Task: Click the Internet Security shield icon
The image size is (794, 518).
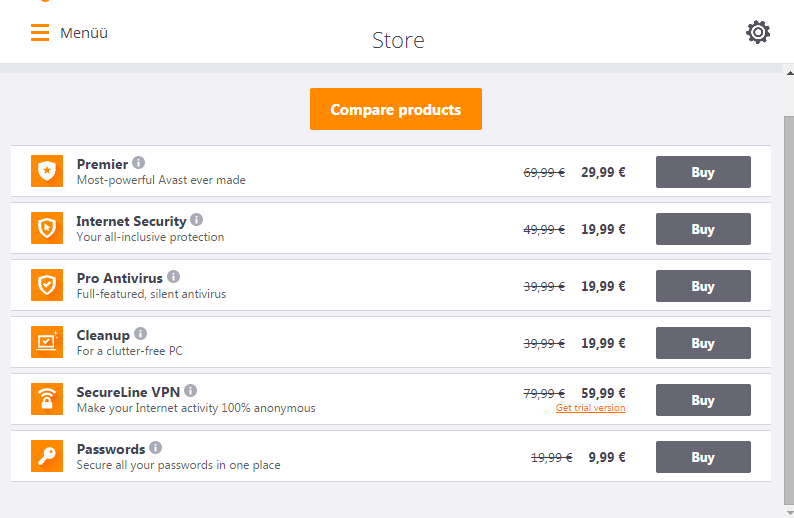Action: (47, 228)
